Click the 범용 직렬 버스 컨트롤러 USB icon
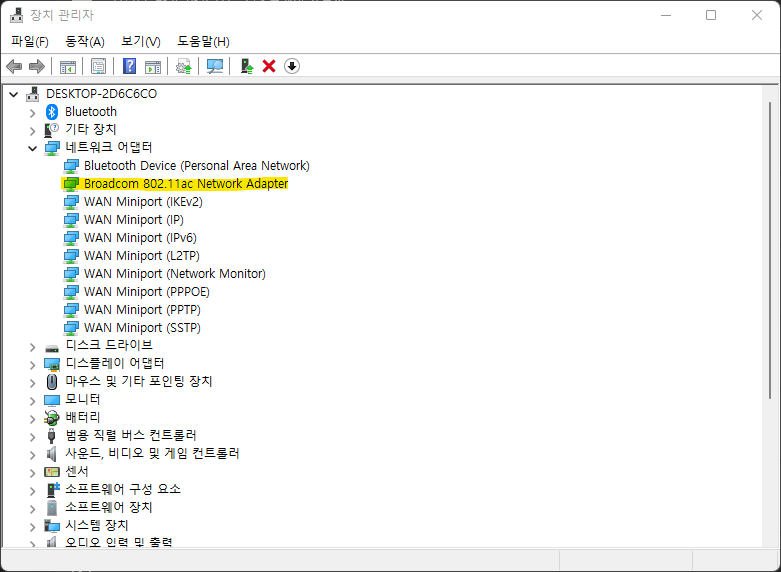This screenshot has height=572, width=781. 52,436
